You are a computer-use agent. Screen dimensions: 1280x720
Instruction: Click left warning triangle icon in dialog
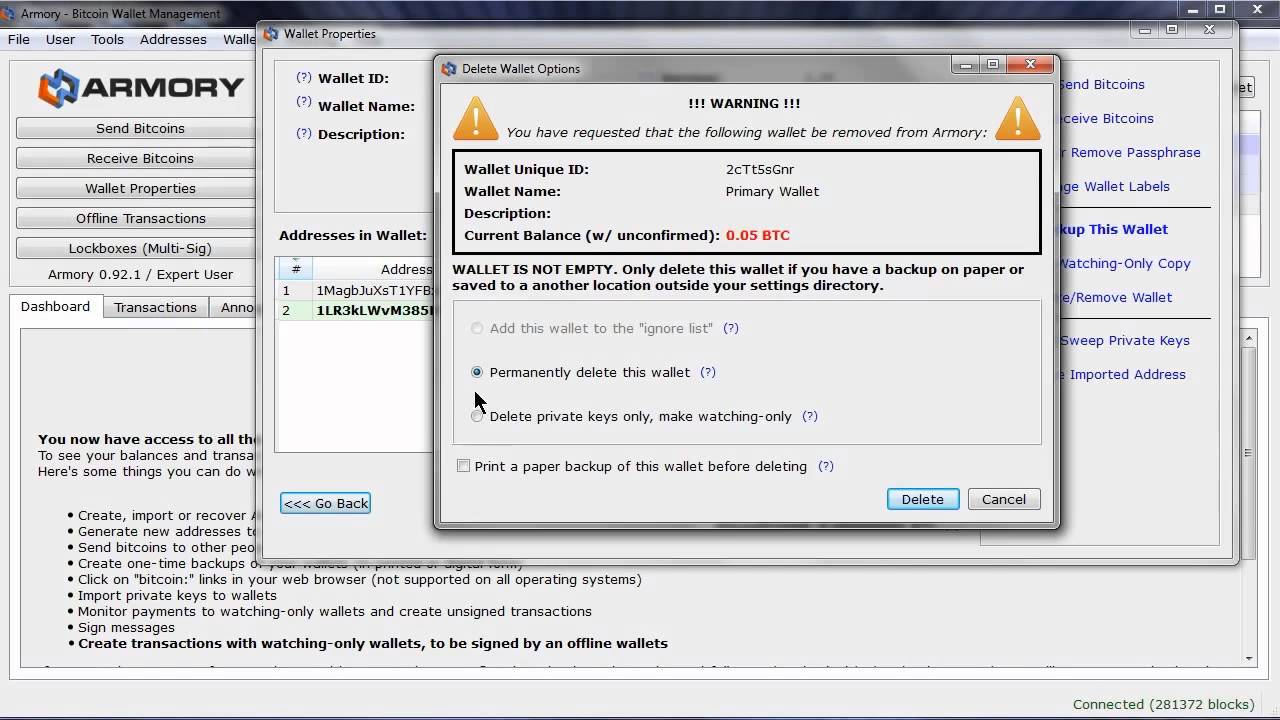pyautogui.click(x=475, y=118)
